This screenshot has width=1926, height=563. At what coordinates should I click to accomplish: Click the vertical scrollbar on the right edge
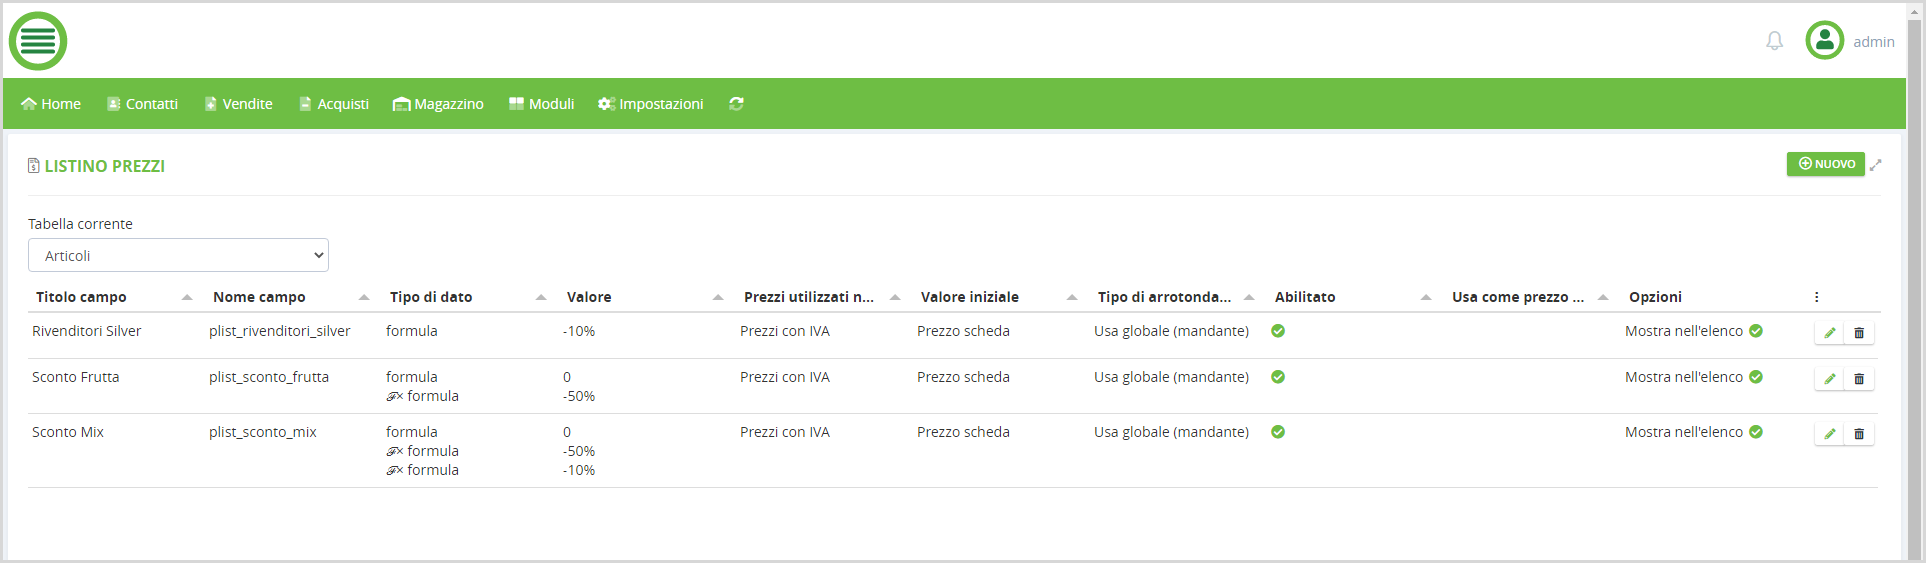(x=1915, y=280)
